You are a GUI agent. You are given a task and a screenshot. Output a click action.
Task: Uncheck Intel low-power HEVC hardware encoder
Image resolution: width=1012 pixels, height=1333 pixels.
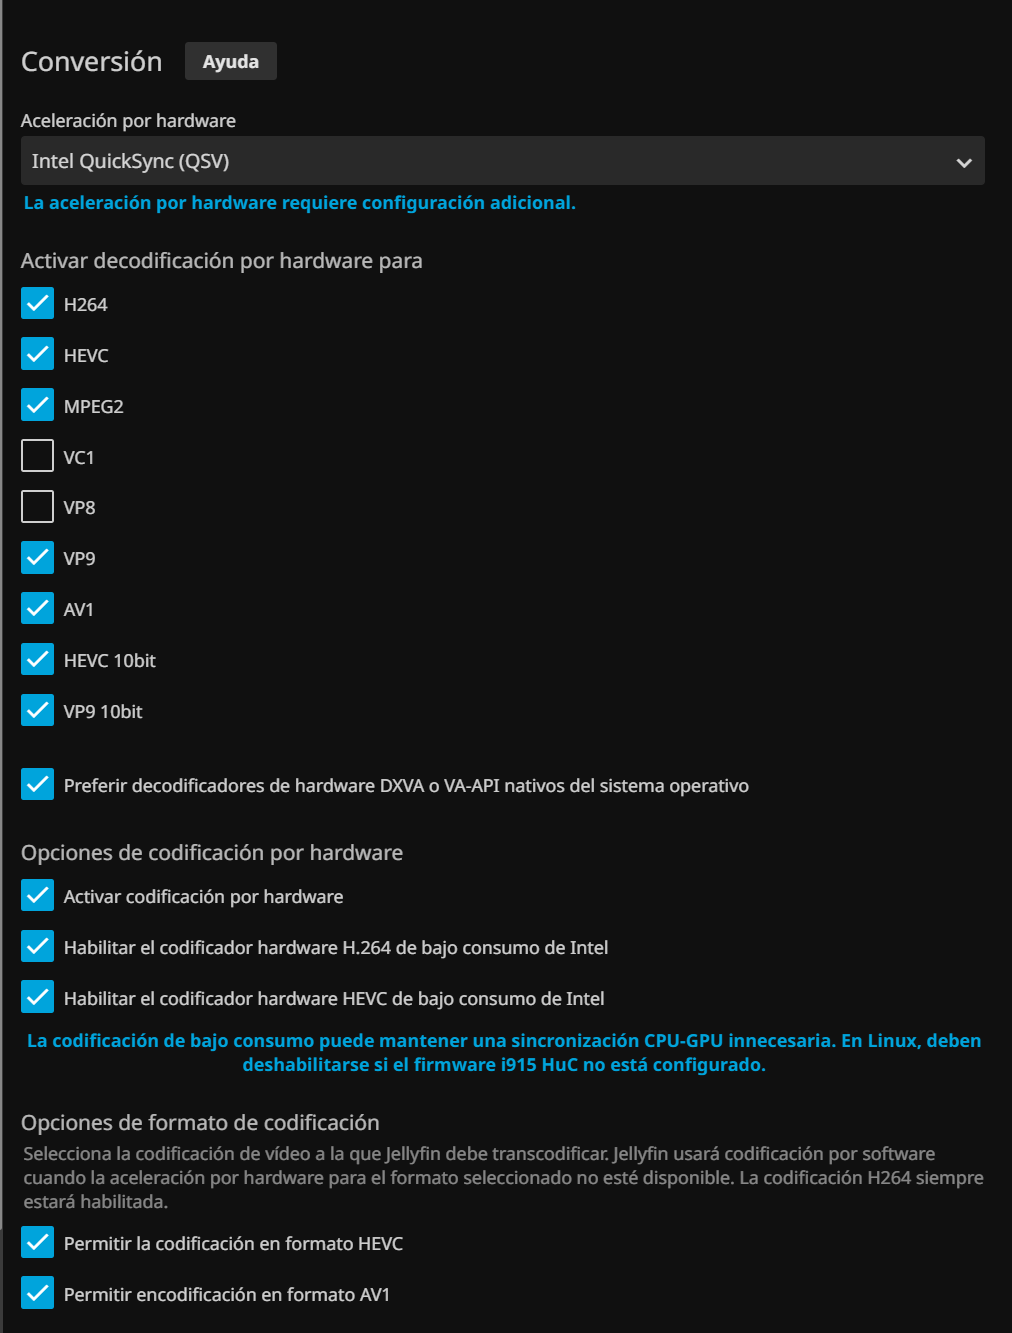pos(38,998)
